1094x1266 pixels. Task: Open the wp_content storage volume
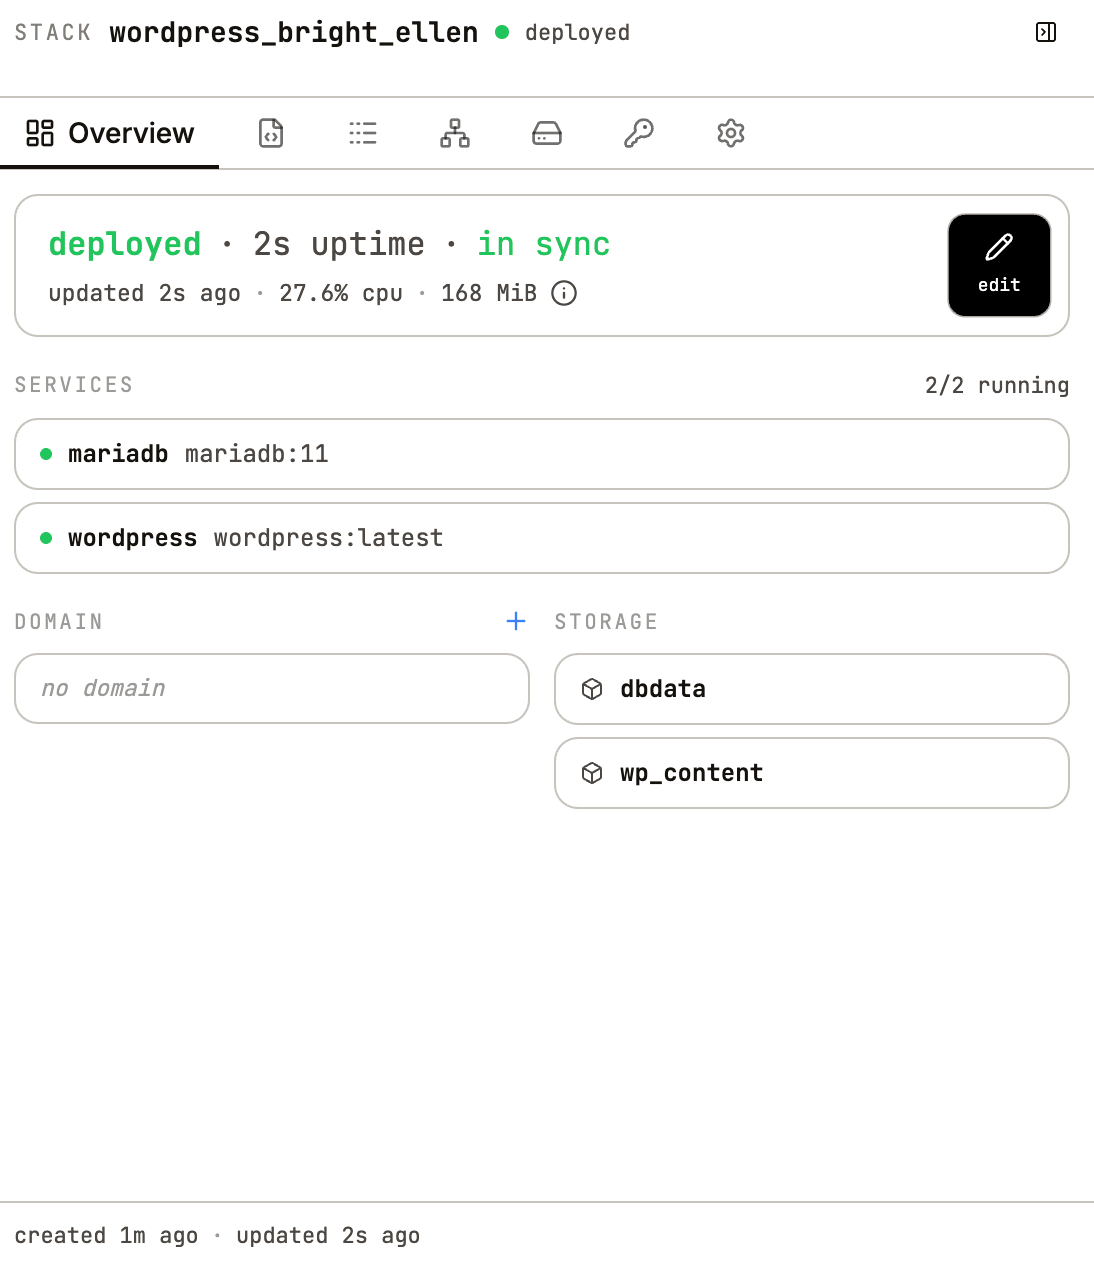pyautogui.click(x=812, y=773)
